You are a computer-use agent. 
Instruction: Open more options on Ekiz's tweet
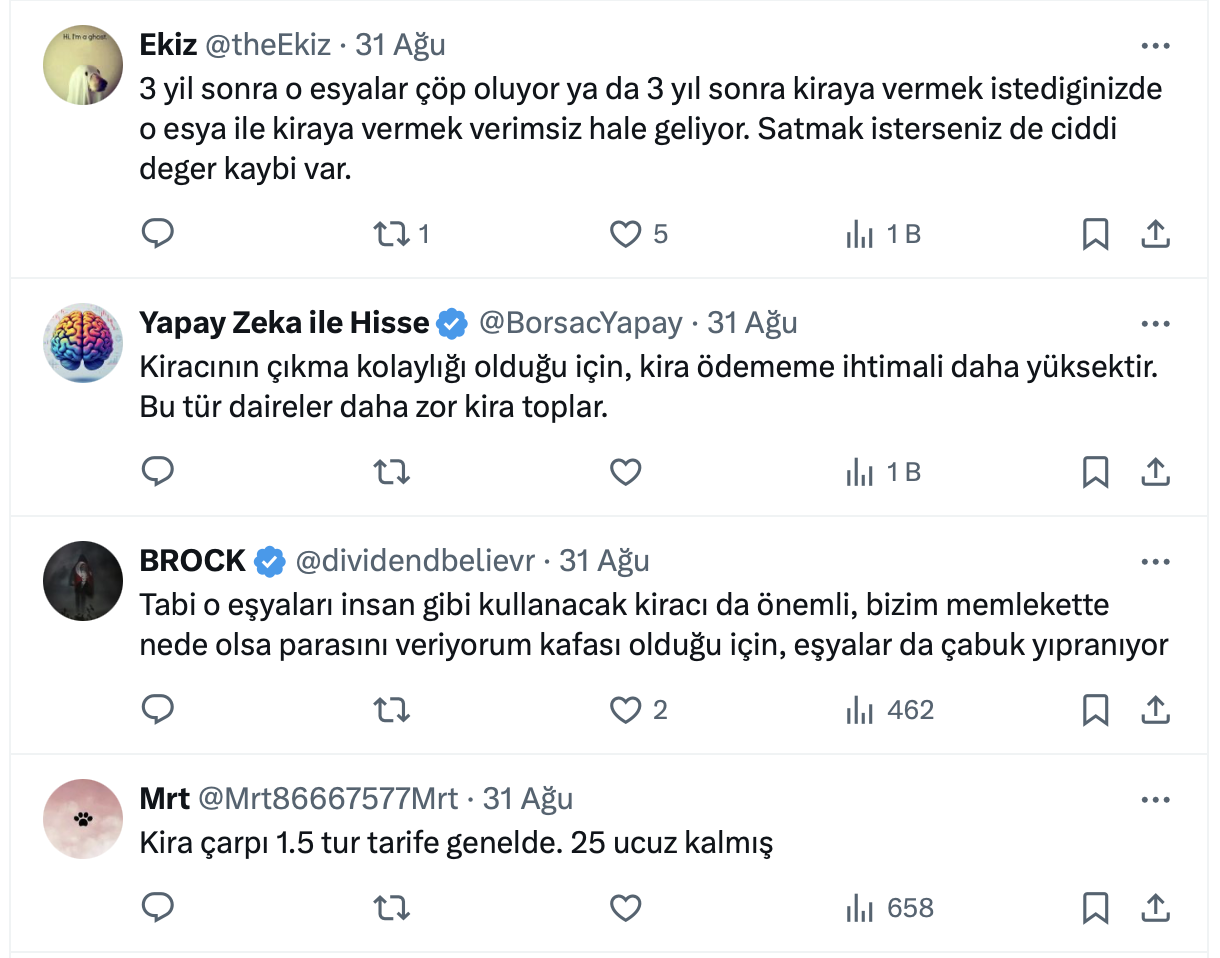1155,46
